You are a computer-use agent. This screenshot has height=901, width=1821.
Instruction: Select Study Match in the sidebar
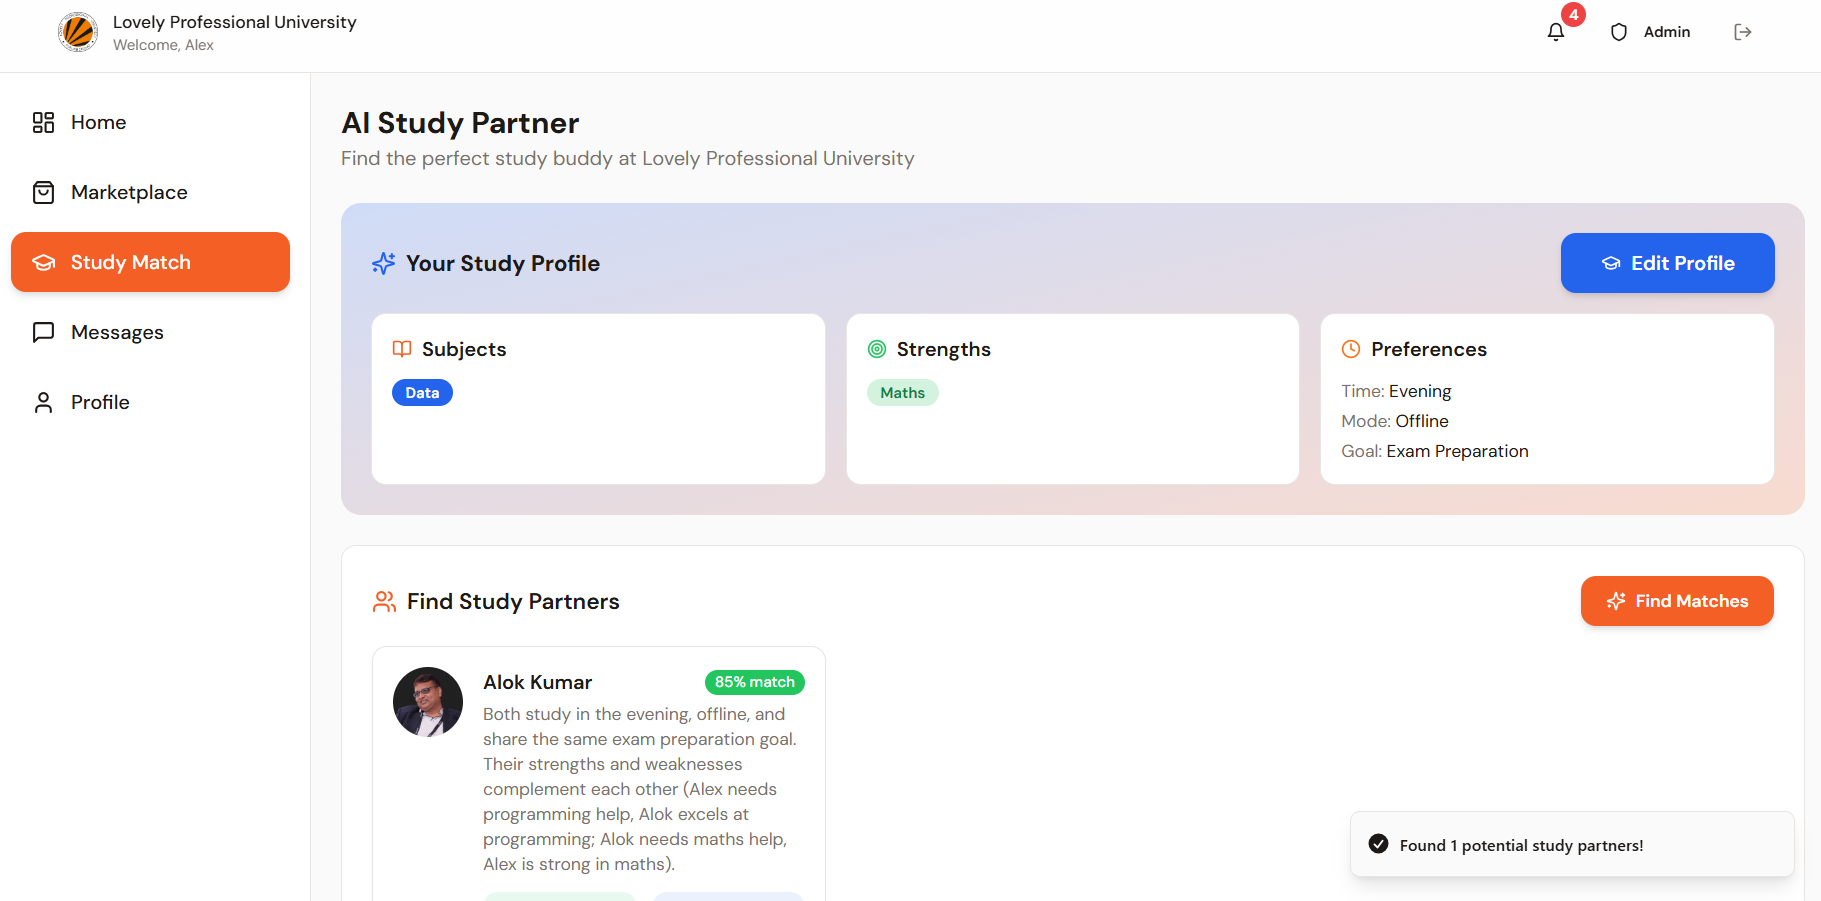[150, 262]
